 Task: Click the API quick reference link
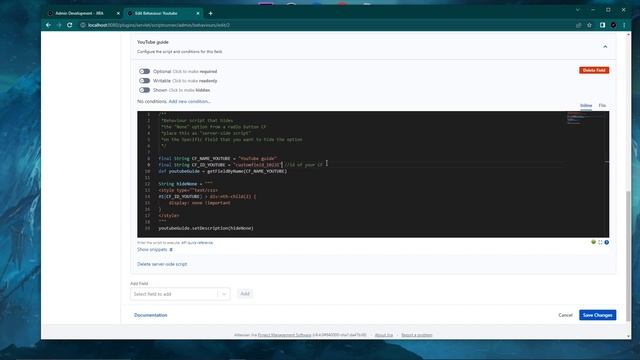coord(197,242)
